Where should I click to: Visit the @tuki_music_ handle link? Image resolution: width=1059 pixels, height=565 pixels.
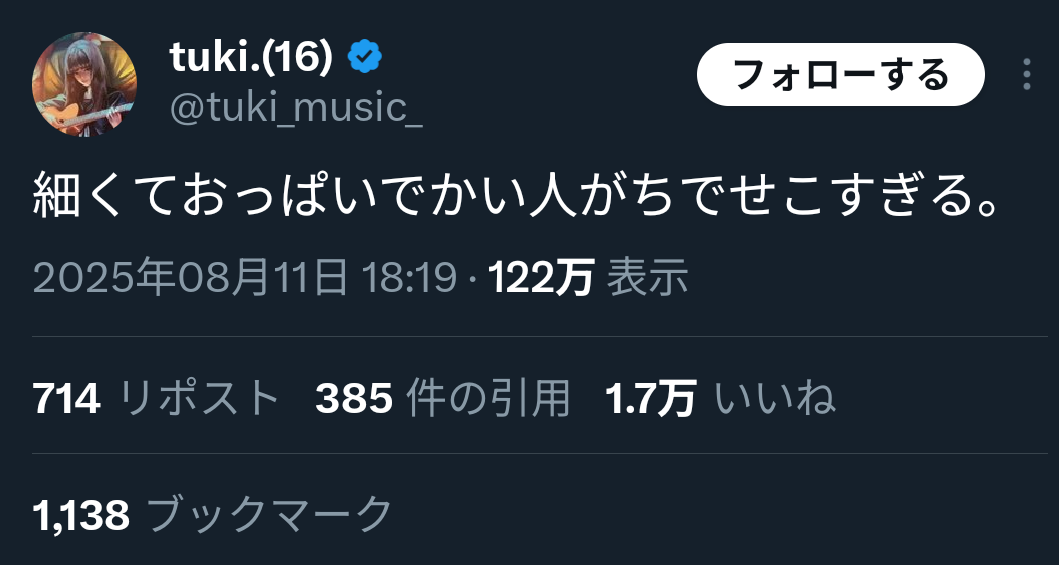pyautogui.click(x=296, y=109)
